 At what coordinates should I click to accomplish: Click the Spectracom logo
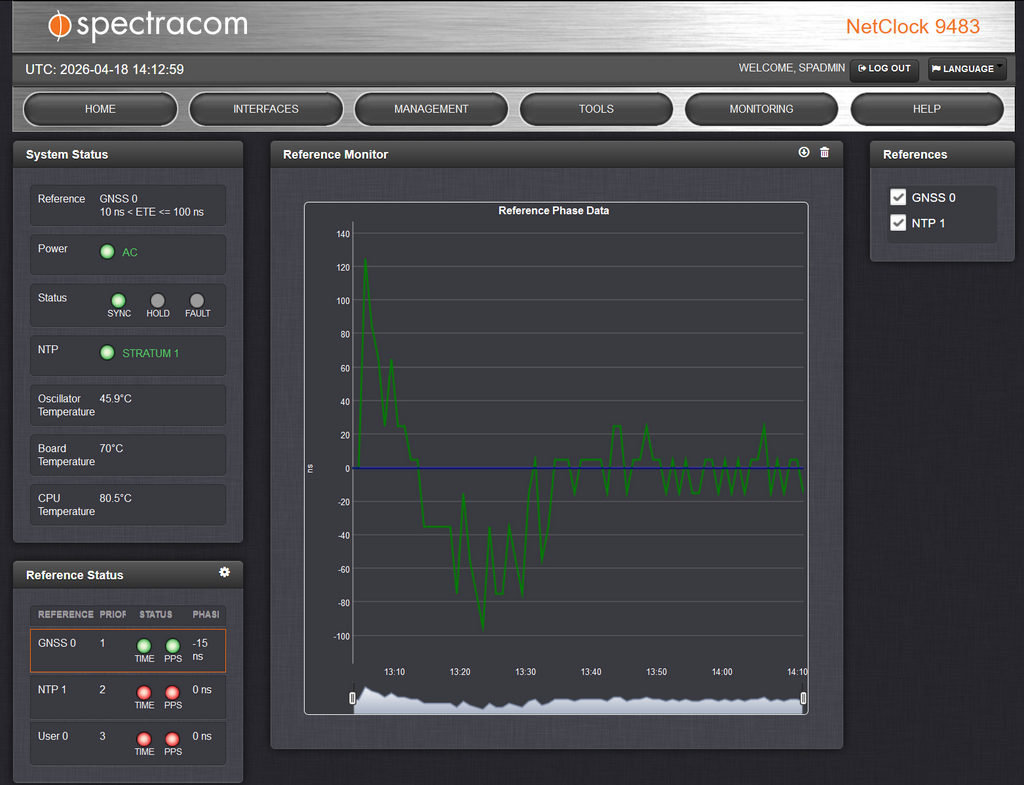148,25
